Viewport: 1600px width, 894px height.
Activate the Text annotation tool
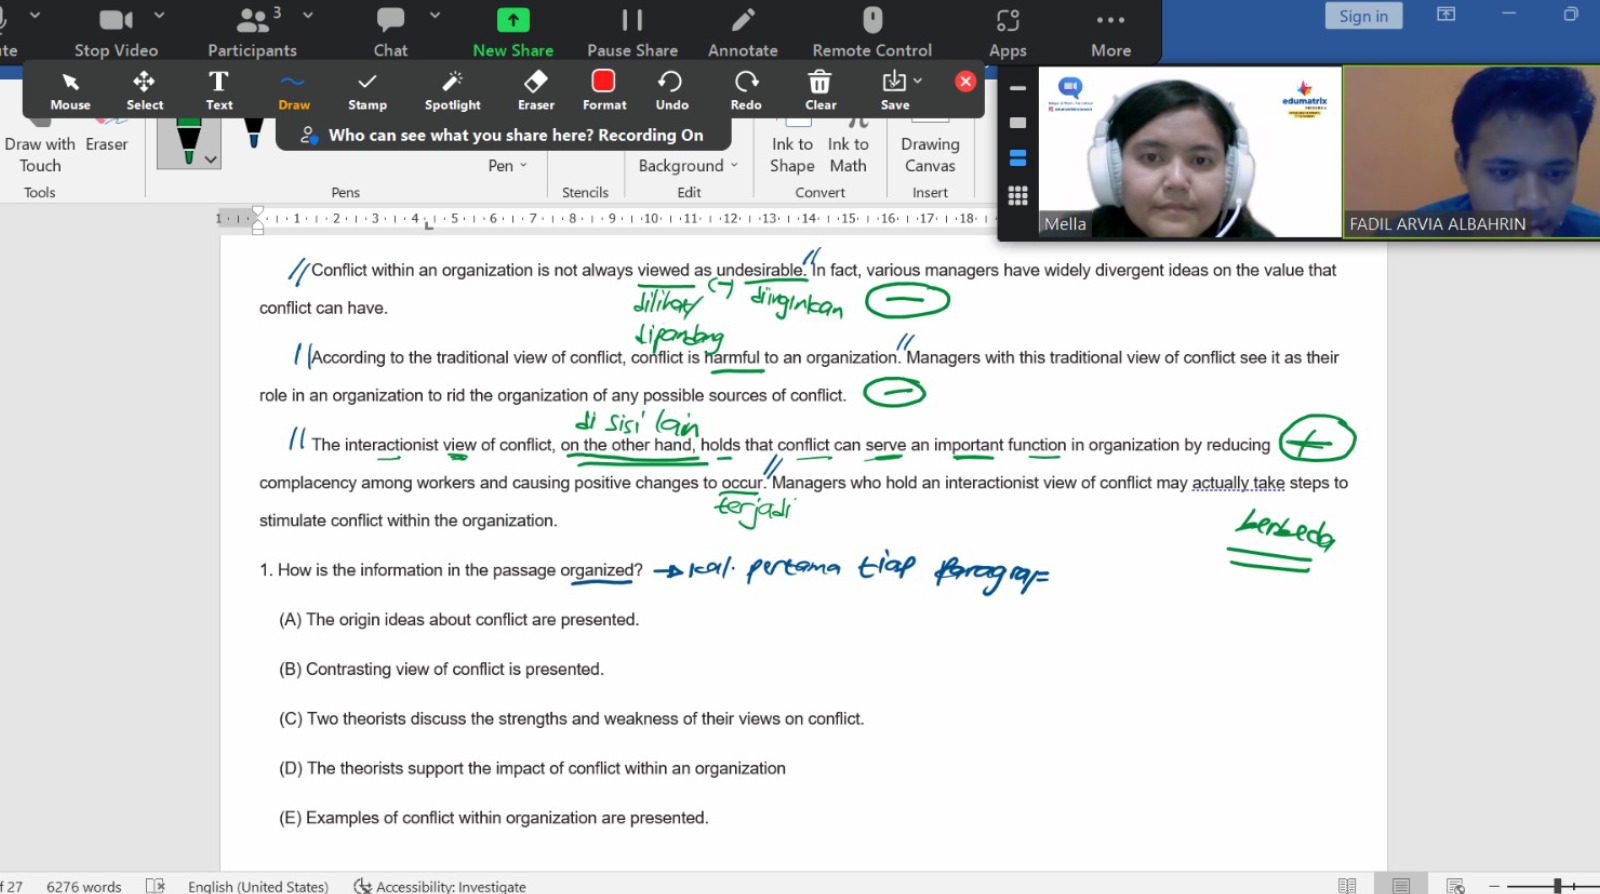[x=219, y=90]
